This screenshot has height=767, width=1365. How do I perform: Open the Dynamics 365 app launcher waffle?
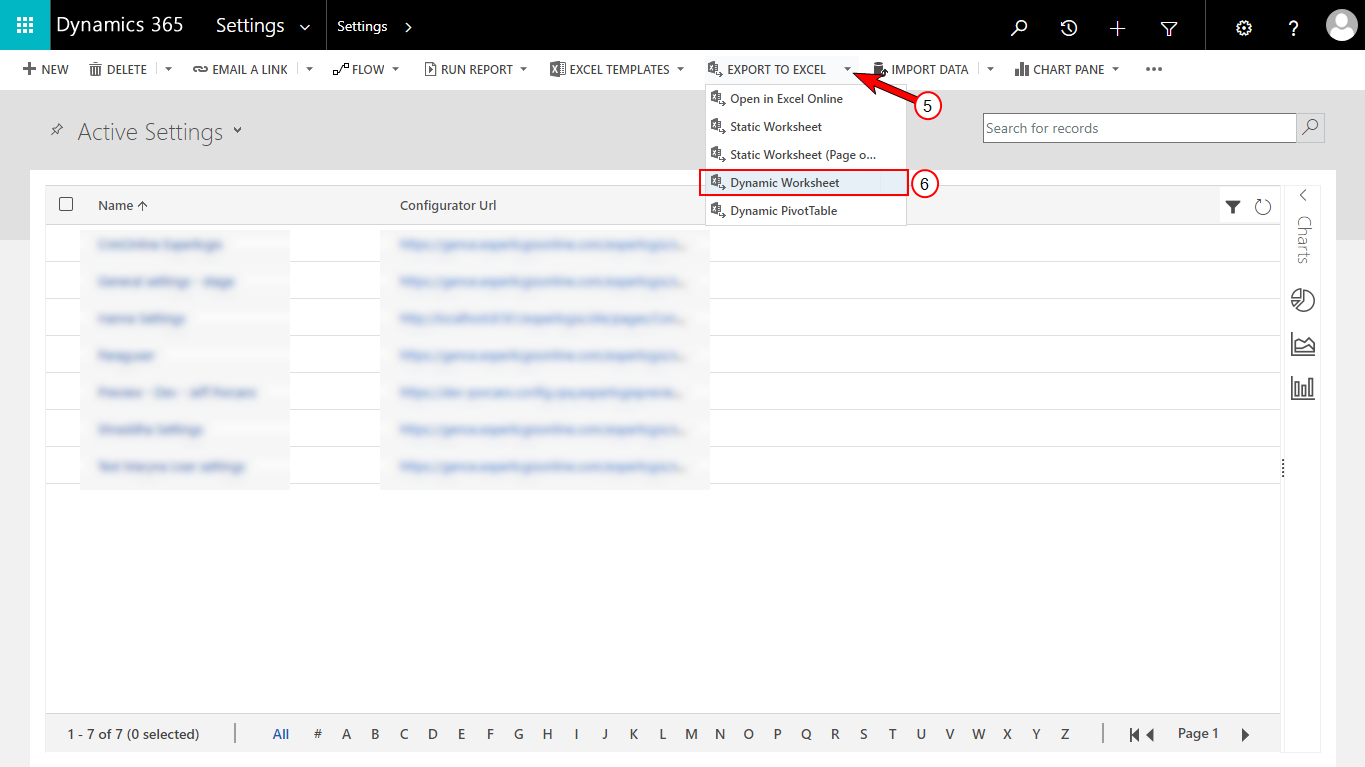pyautogui.click(x=25, y=26)
